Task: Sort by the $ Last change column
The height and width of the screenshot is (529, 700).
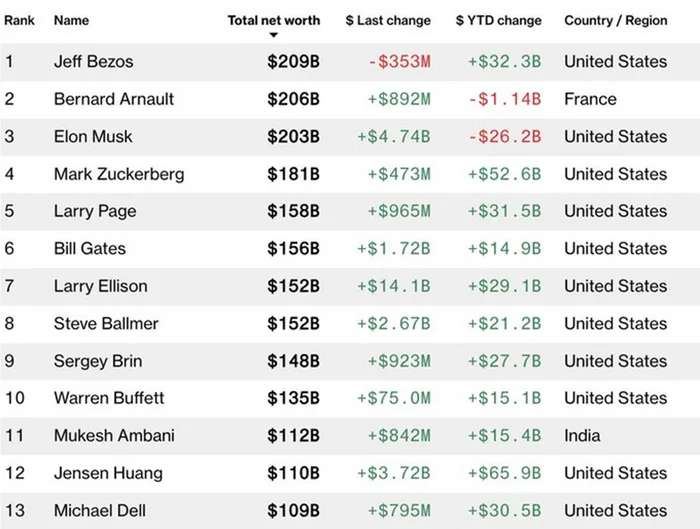Action: click(x=388, y=21)
